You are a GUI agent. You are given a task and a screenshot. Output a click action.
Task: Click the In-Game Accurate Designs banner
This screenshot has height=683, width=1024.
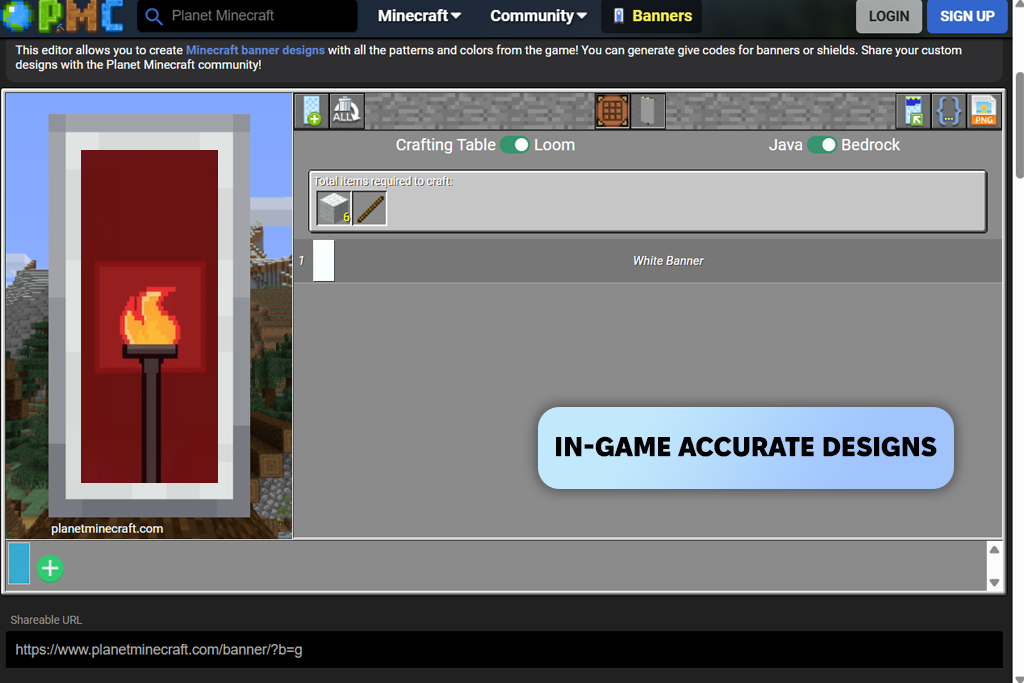(x=745, y=448)
